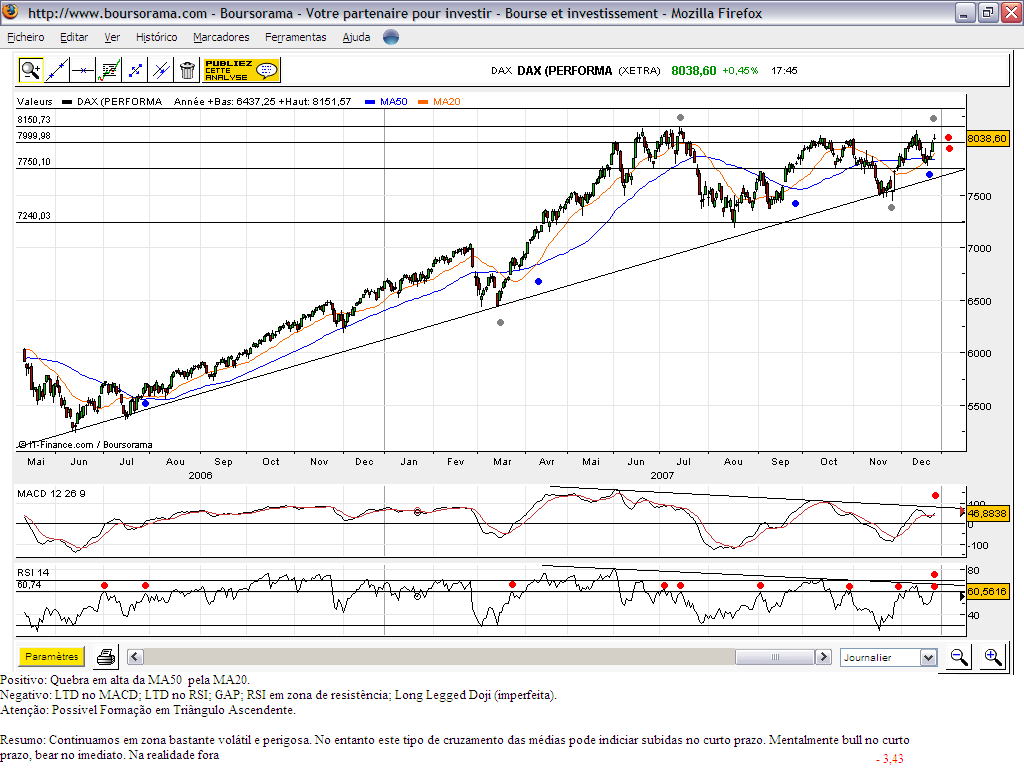Click the 17:45 time in header
Screen dimensions: 1024x768
pos(784,71)
